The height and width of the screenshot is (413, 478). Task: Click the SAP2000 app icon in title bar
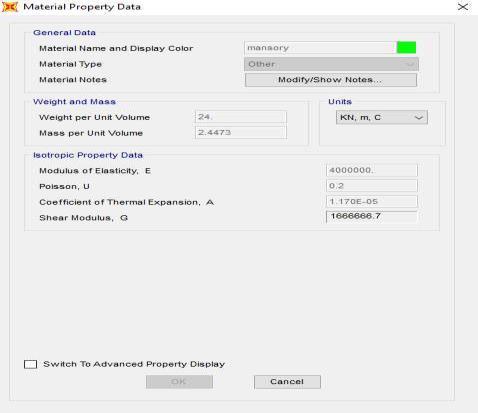[10, 7]
